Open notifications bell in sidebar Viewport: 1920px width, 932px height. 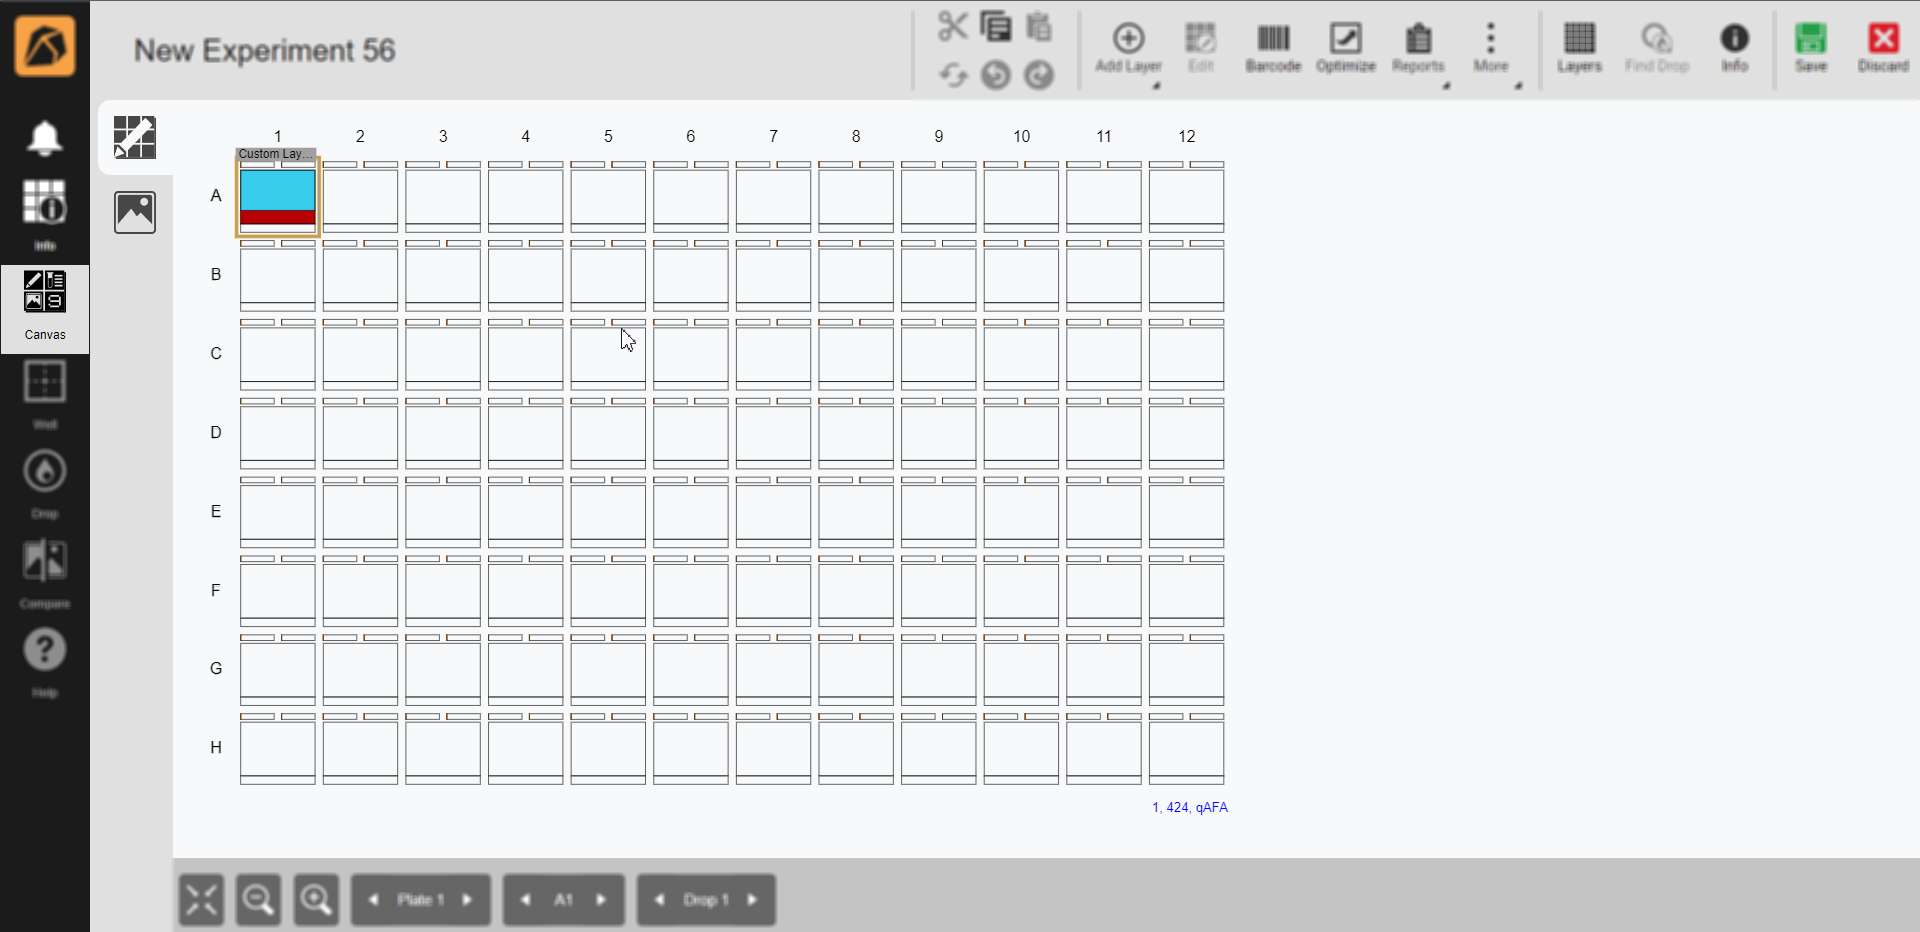[x=45, y=138]
